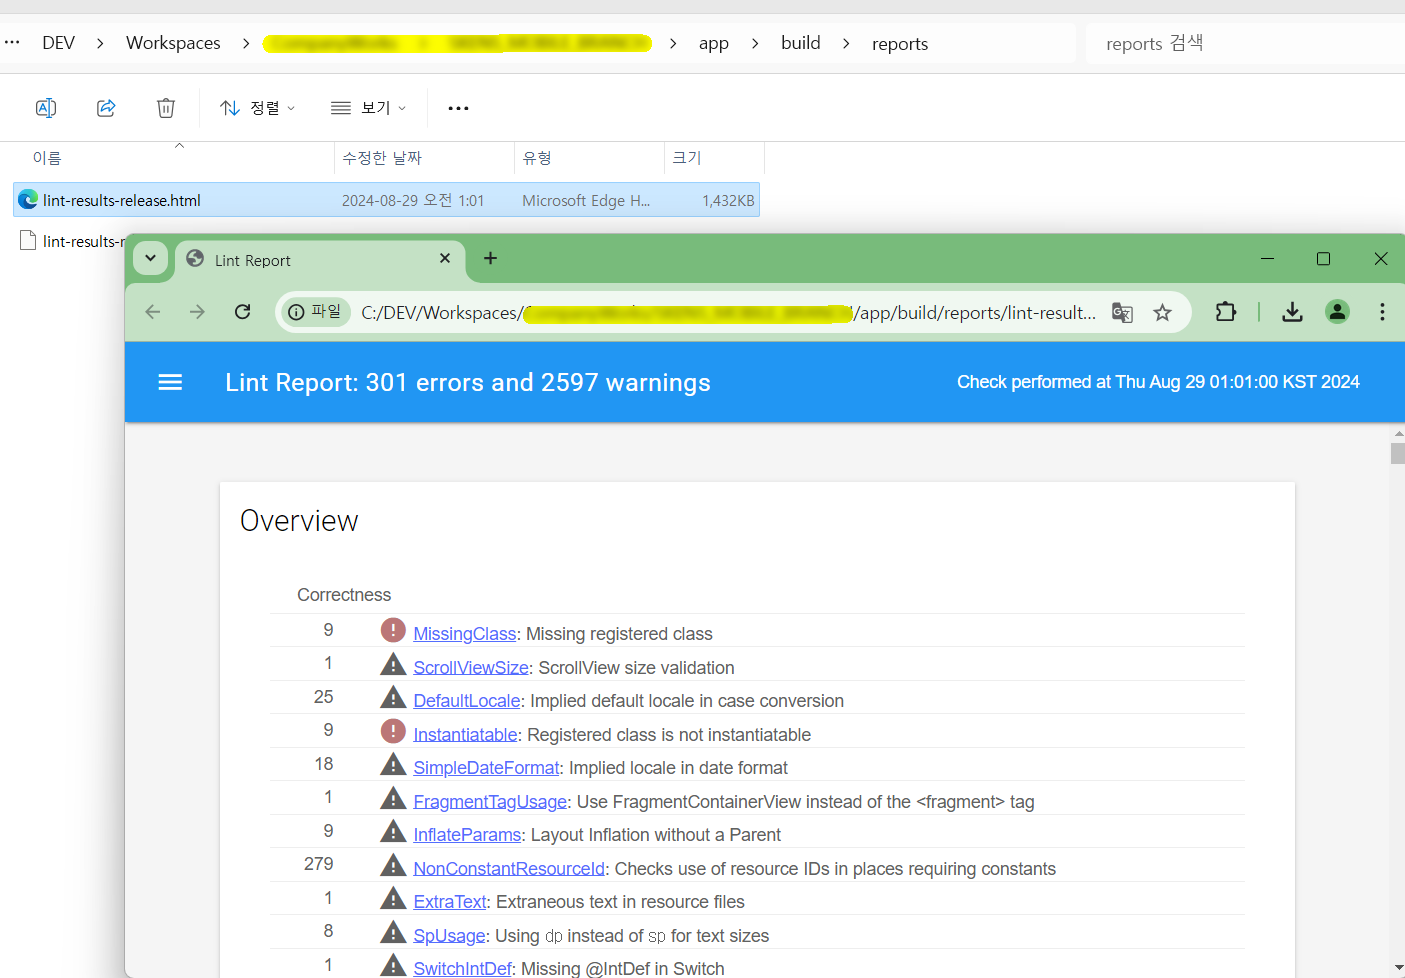1405x978 pixels.
Task: Expand the chevron after build breadcrumb
Action: [x=846, y=43]
